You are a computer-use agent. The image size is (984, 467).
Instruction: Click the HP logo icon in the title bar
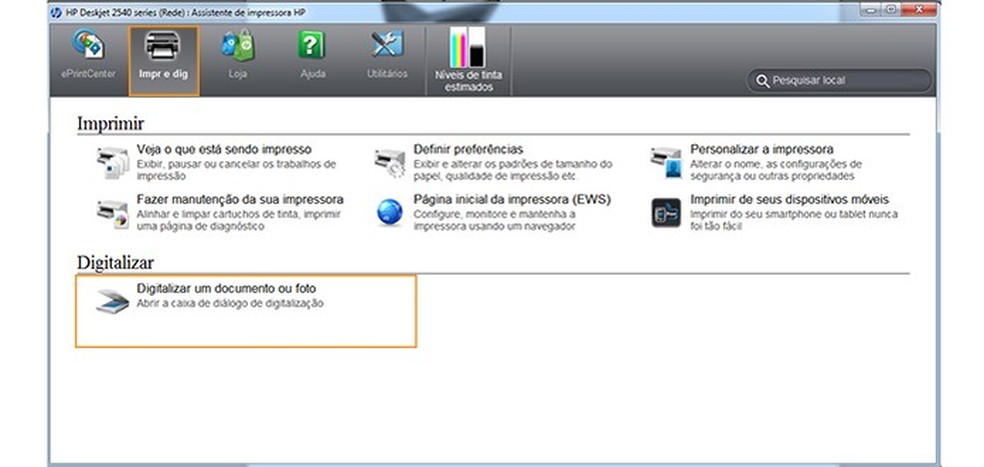56,12
